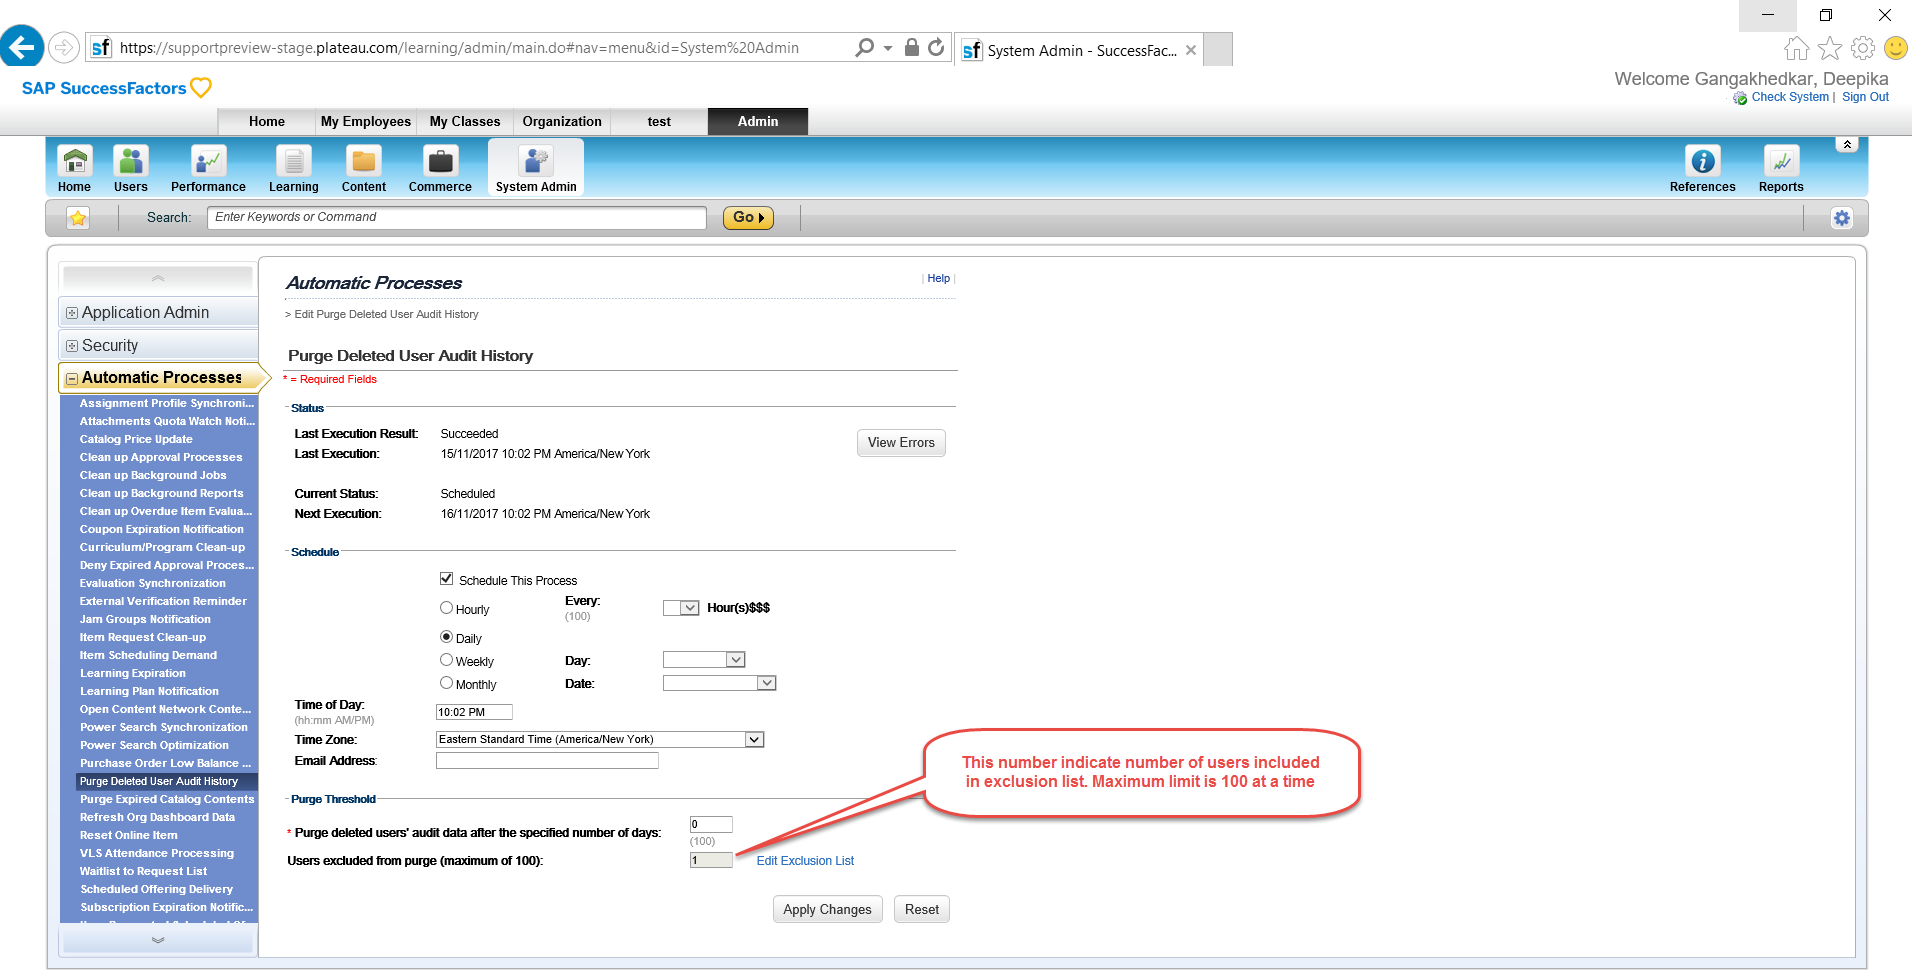Select the Daily radio button
This screenshot has height=970, width=1912.
click(x=447, y=637)
